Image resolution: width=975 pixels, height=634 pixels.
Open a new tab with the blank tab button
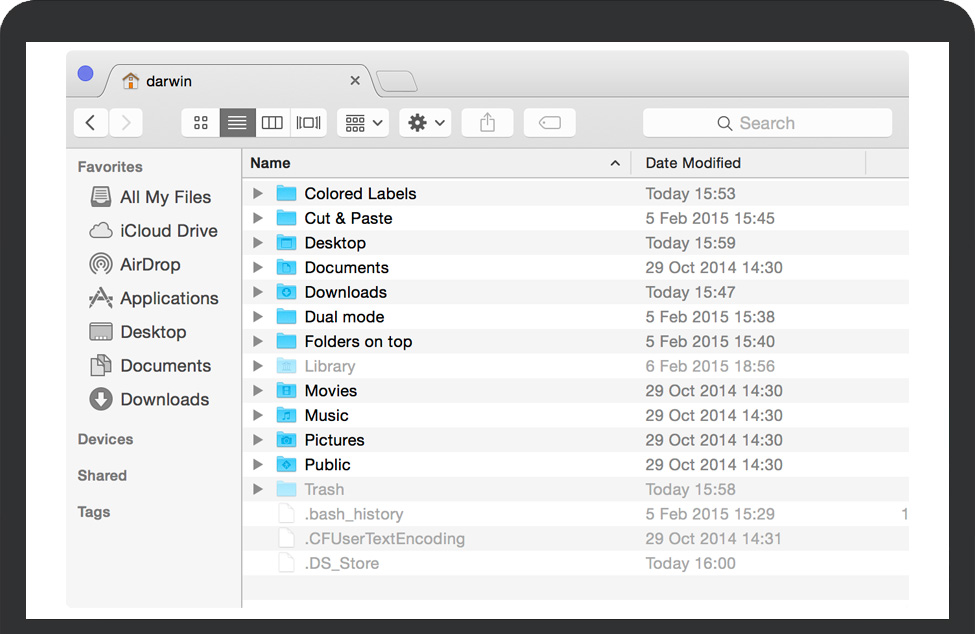[397, 82]
